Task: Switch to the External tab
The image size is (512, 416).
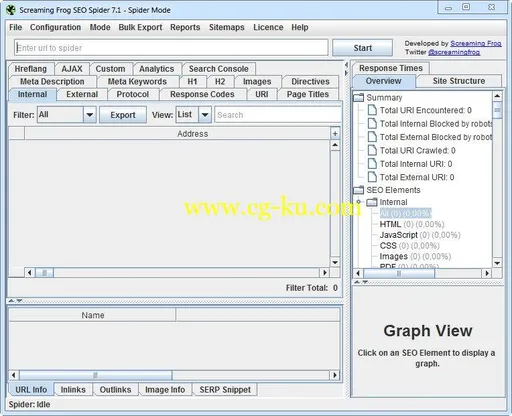Action: [x=82, y=94]
